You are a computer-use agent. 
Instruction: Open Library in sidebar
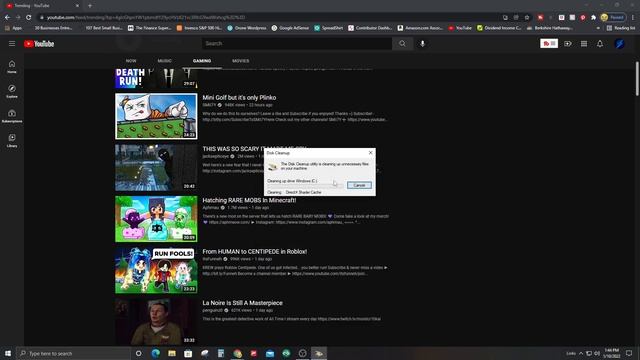(x=12, y=140)
